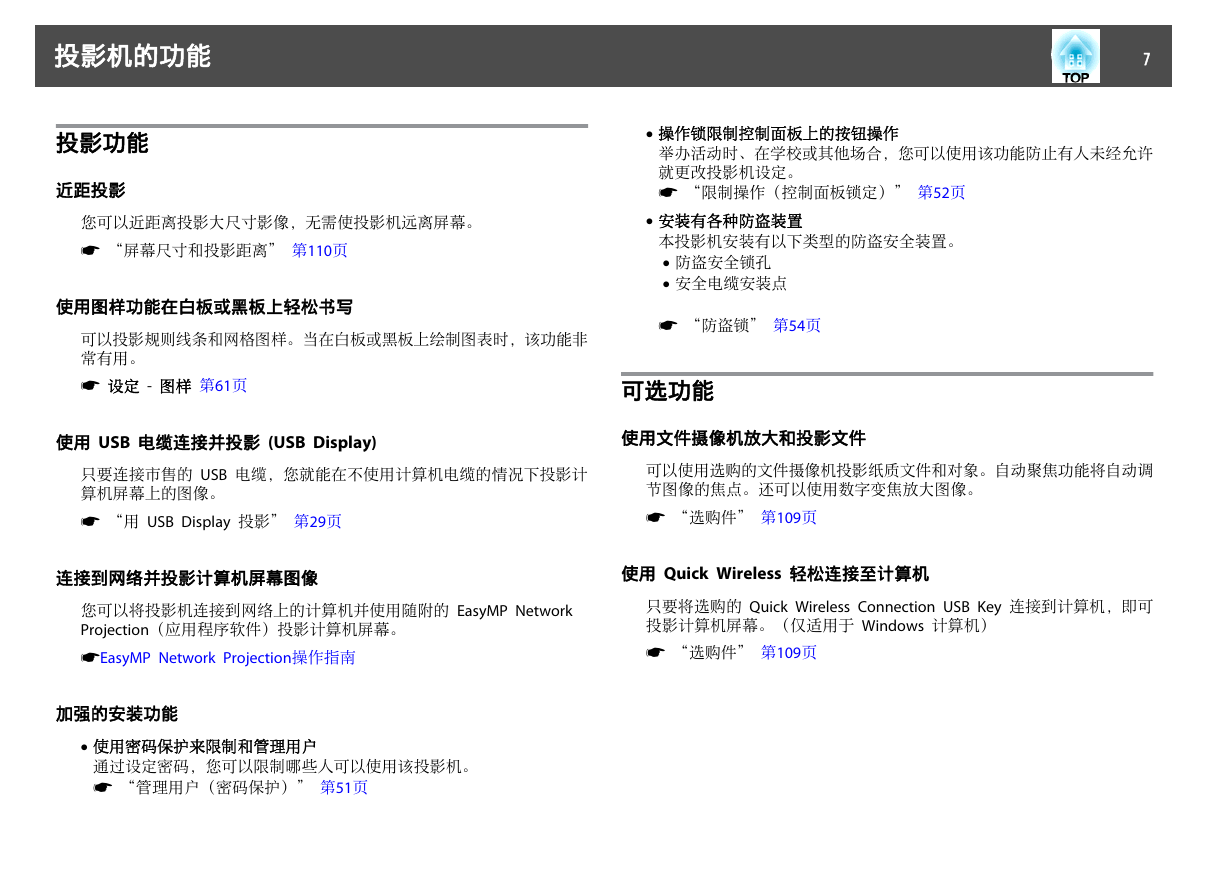Click the pointing-hand icon beside 屏幕尺寸和投影距离
Image resolution: width=1228 pixels, height=869 pixels.
point(91,251)
